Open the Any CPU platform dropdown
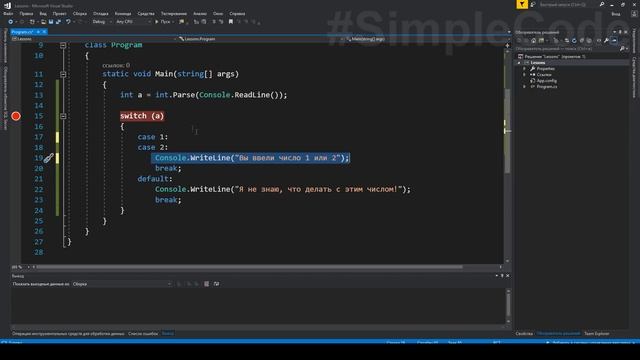This screenshot has height=360, width=640. click(x=133, y=22)
